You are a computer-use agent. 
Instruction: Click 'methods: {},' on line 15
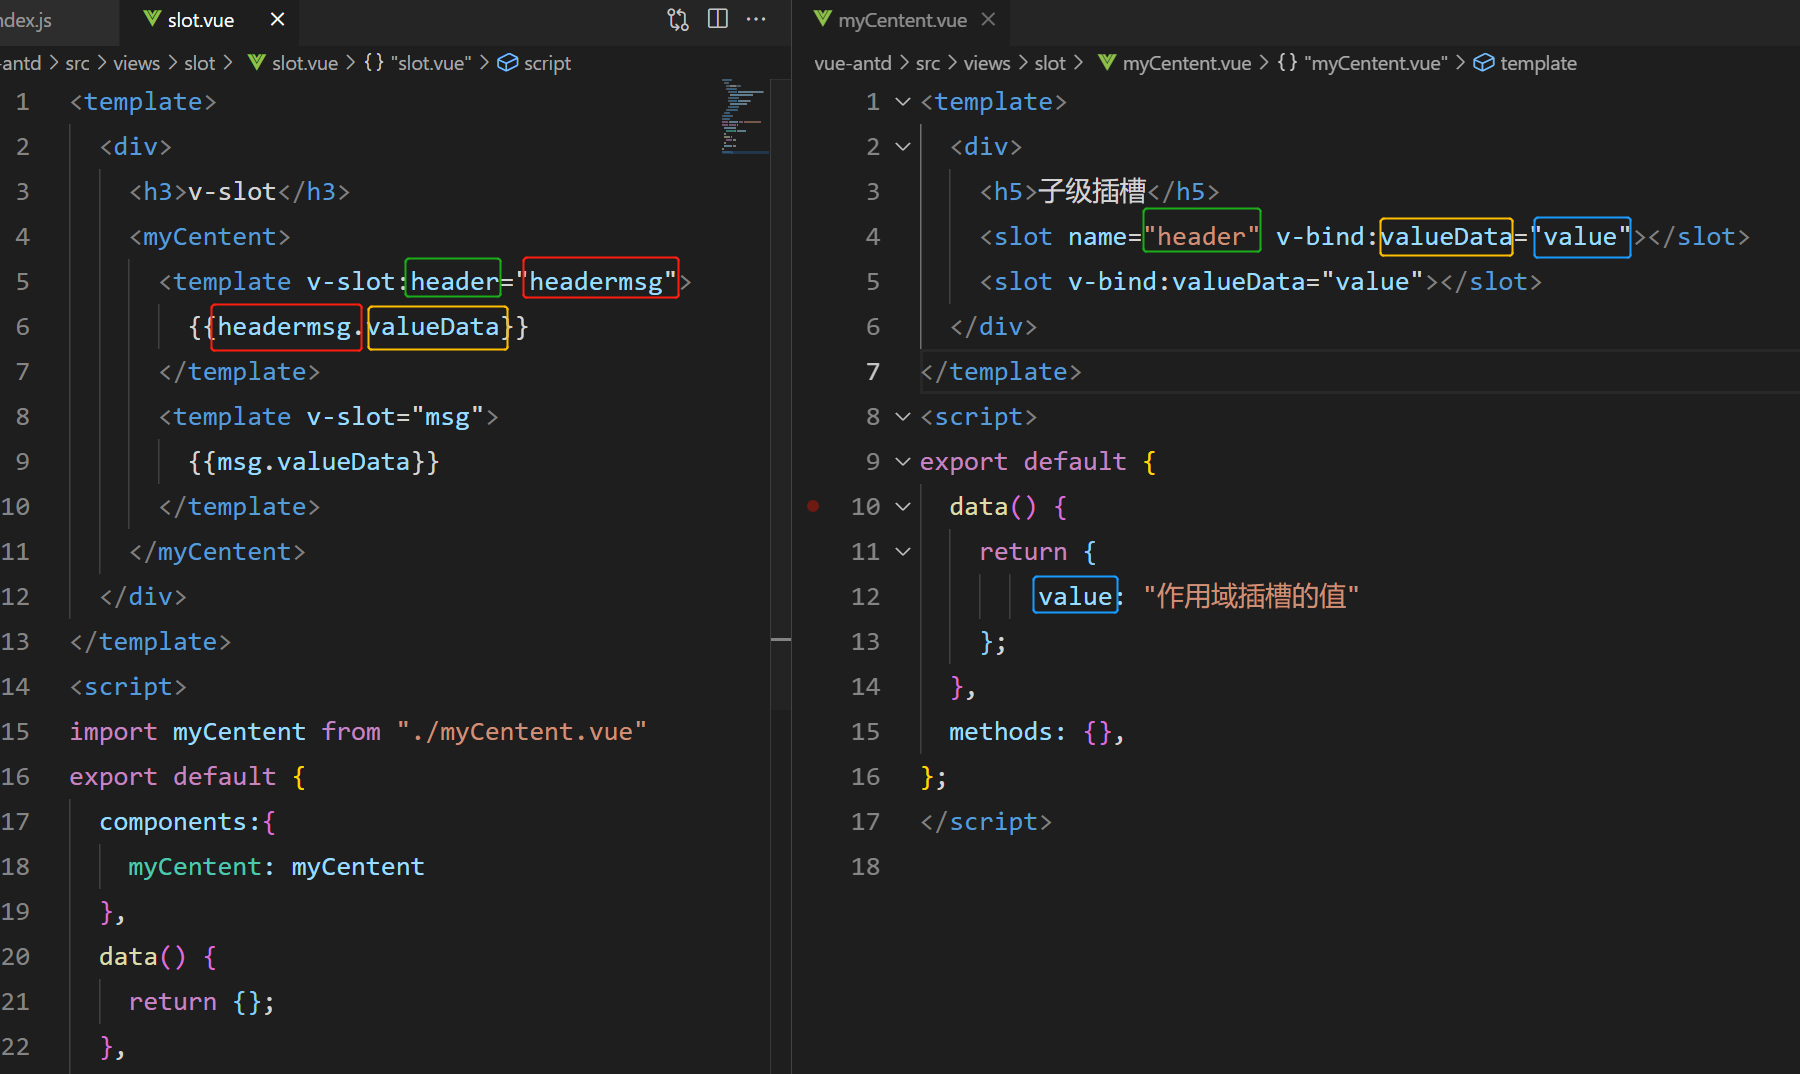[1036, 732]
